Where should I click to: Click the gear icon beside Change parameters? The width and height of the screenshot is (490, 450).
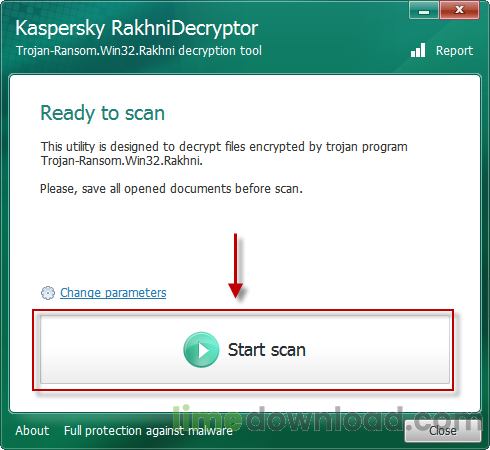(48, 293)
